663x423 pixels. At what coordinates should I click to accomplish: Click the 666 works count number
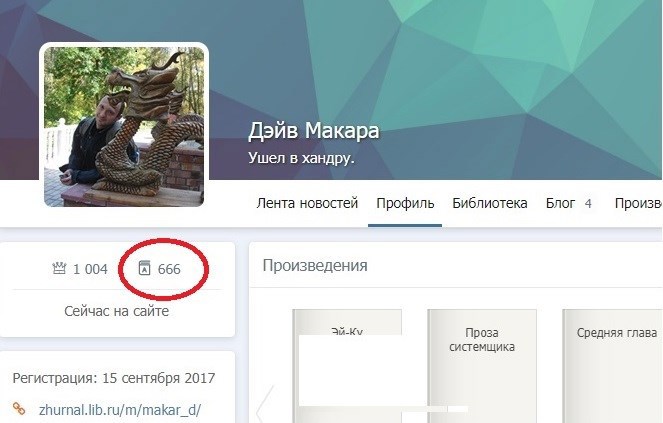coord(169,269)
